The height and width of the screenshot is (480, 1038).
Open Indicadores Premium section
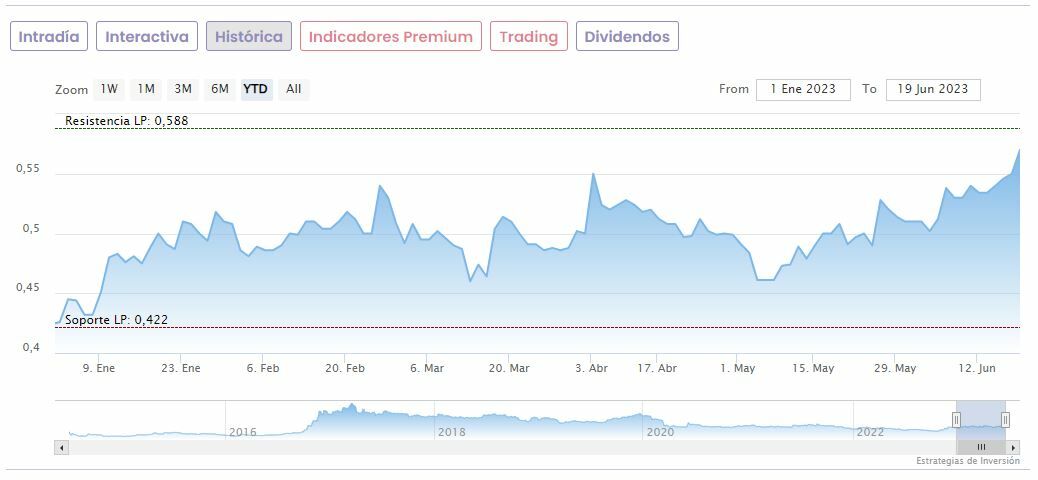(x=390, y=37)
